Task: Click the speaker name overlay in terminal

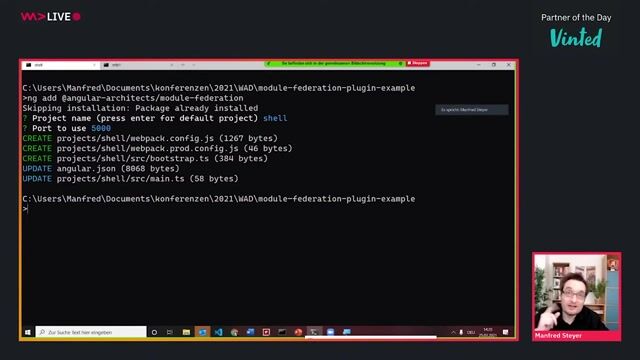Action: coord(472,110)
